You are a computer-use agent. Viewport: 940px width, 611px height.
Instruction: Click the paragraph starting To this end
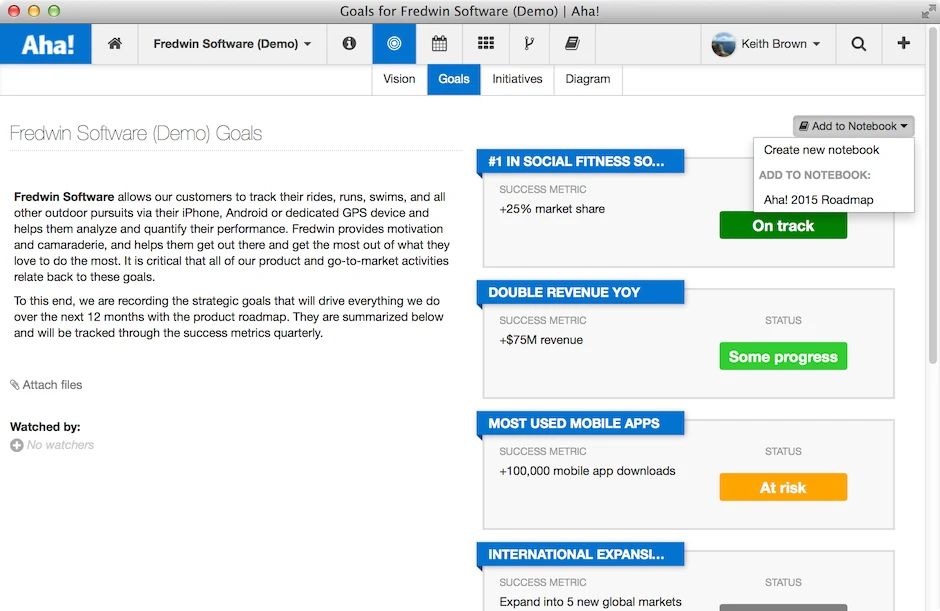click(x=229, y=317)
